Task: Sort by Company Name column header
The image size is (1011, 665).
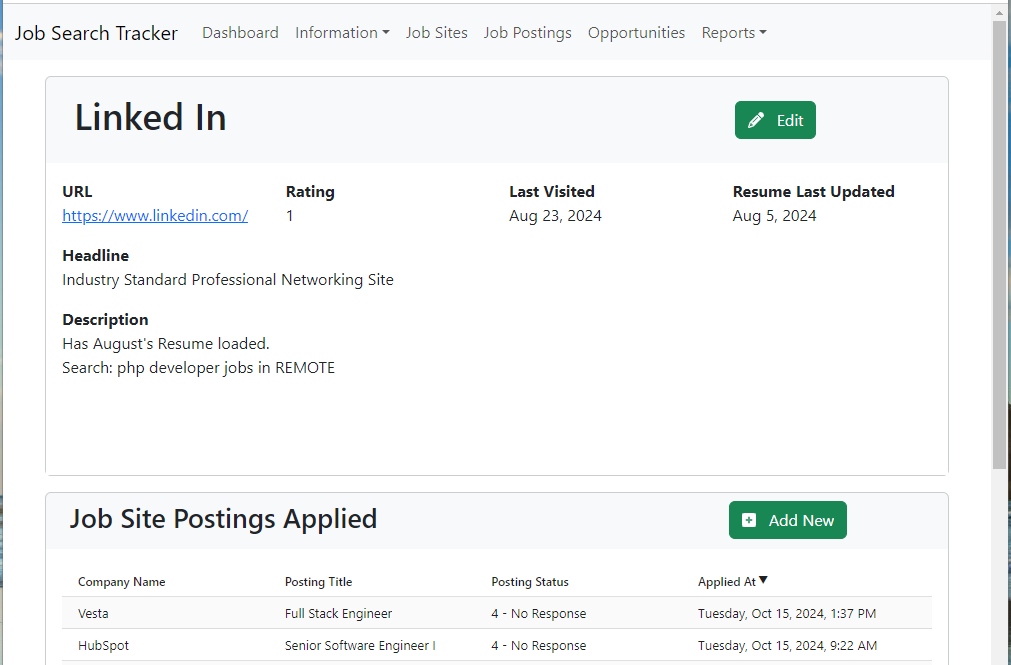Action: [x=121, y=582]
